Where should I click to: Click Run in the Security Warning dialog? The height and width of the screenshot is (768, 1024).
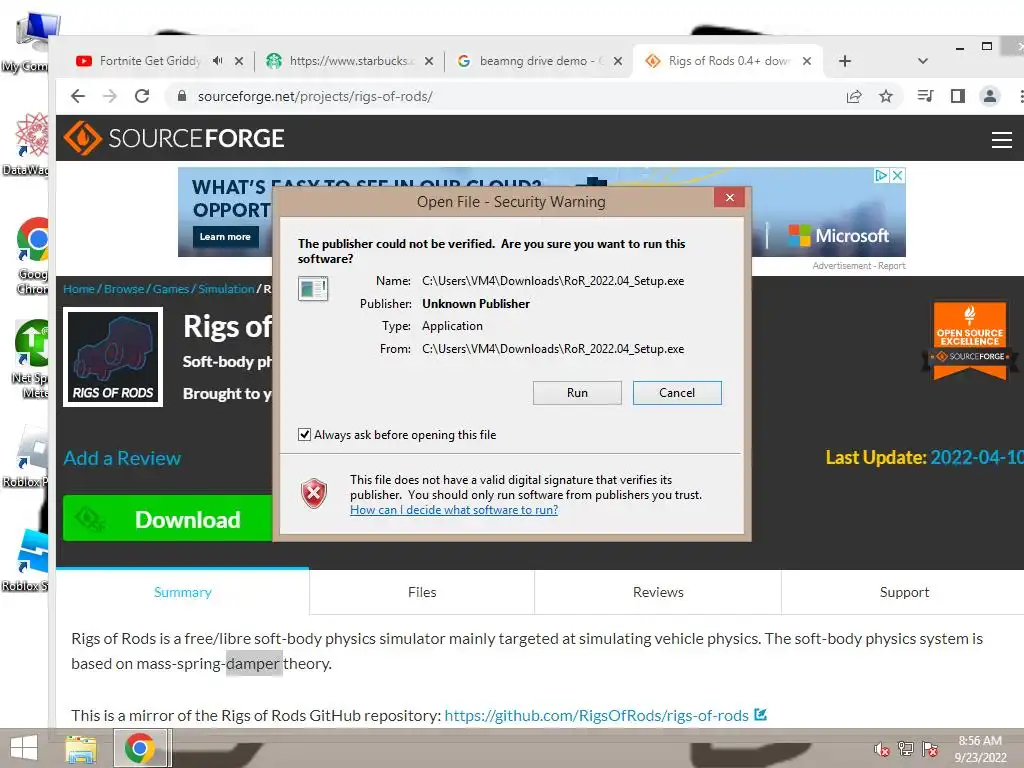577,392
